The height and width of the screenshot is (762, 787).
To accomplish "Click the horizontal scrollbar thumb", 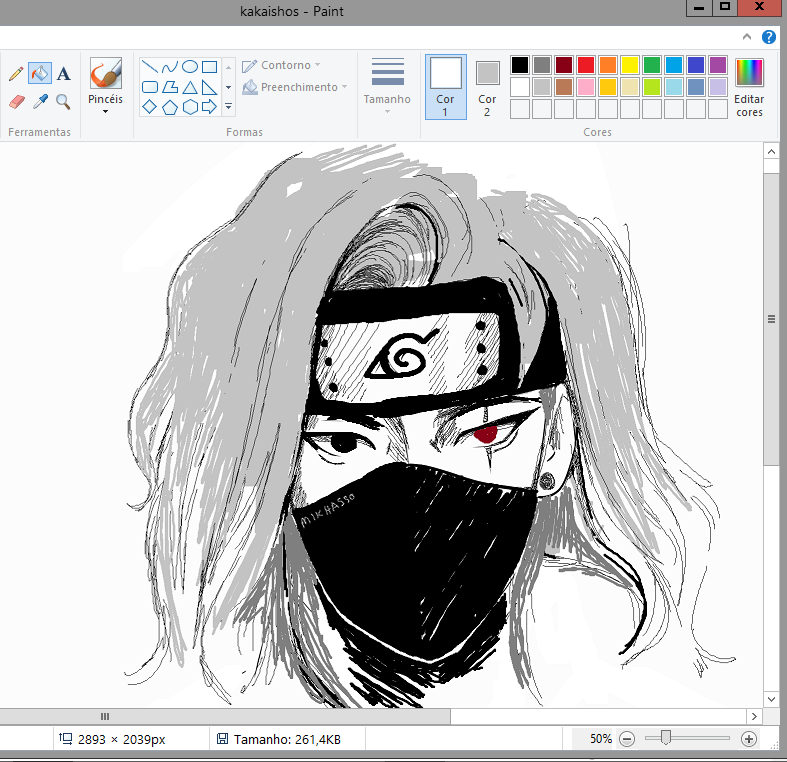I will tap(225, 716).
